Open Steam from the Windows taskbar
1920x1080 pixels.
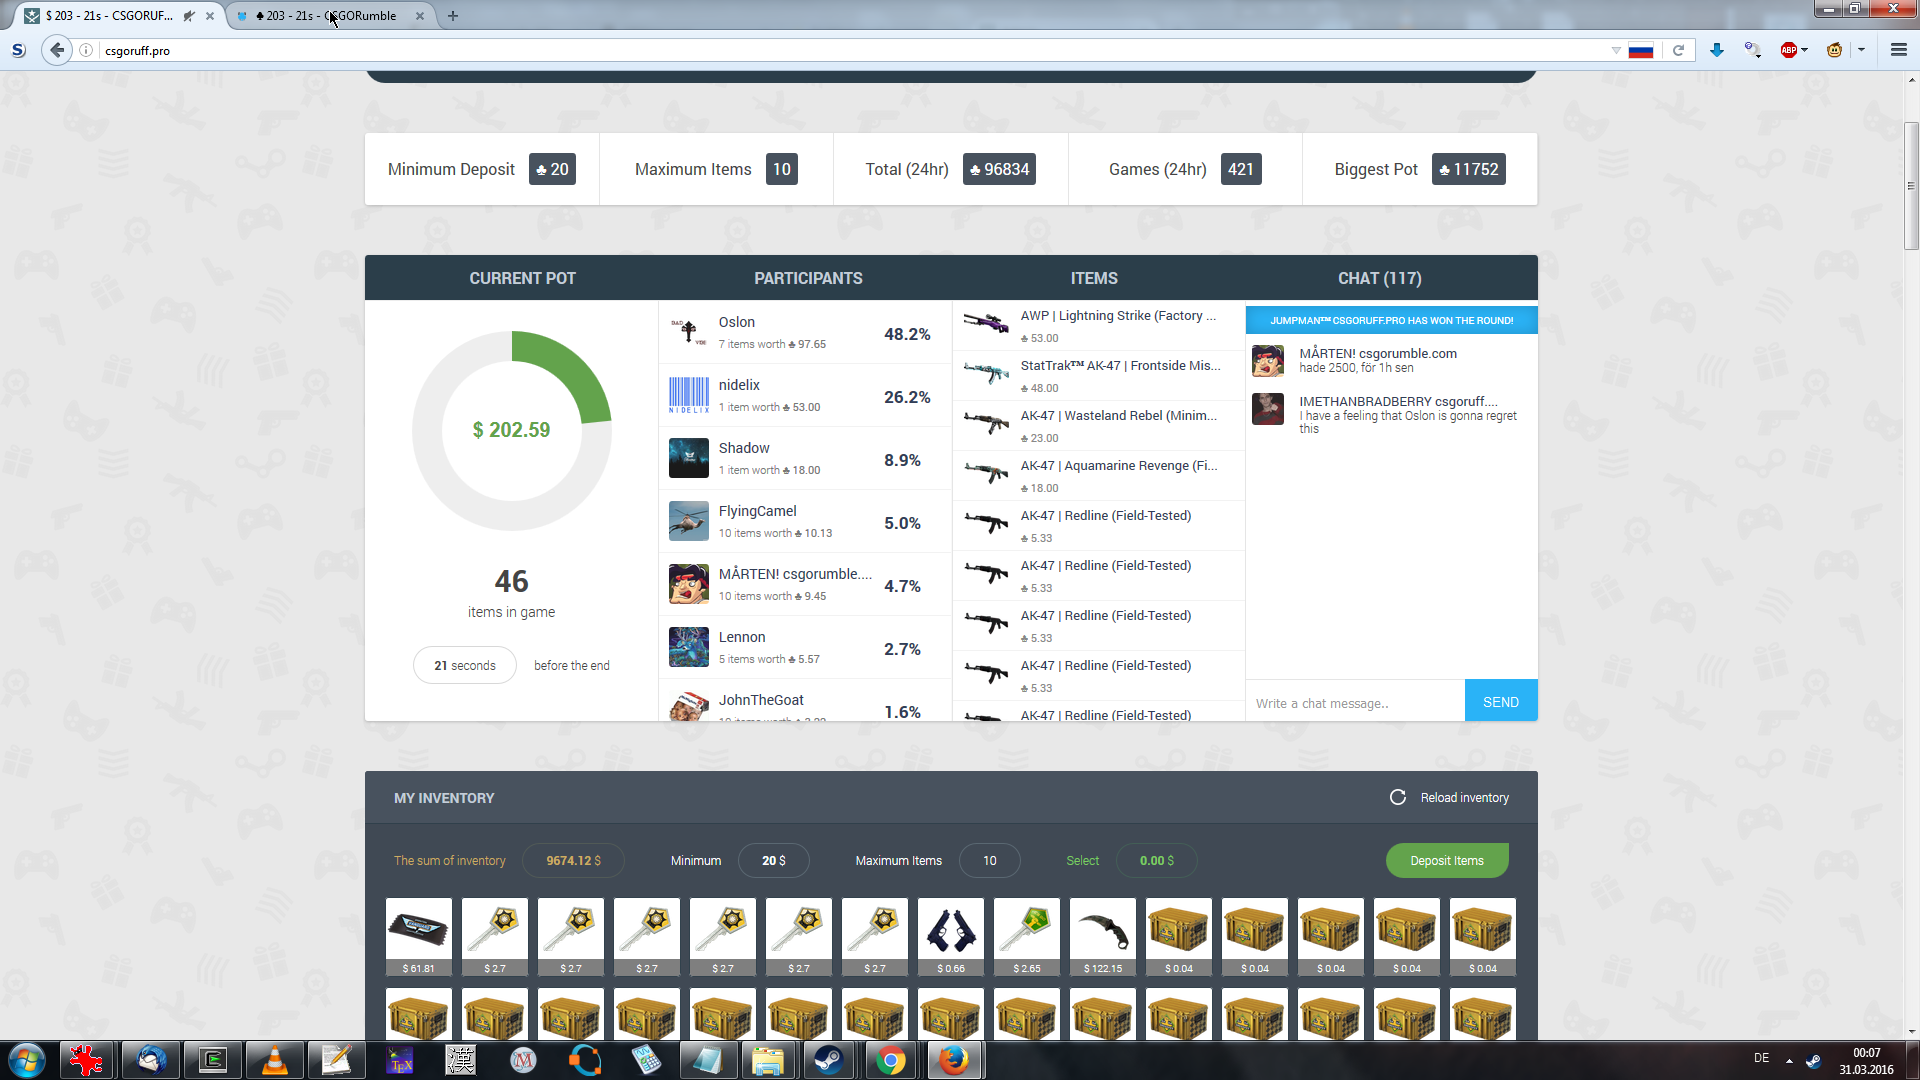(828, 1060)
